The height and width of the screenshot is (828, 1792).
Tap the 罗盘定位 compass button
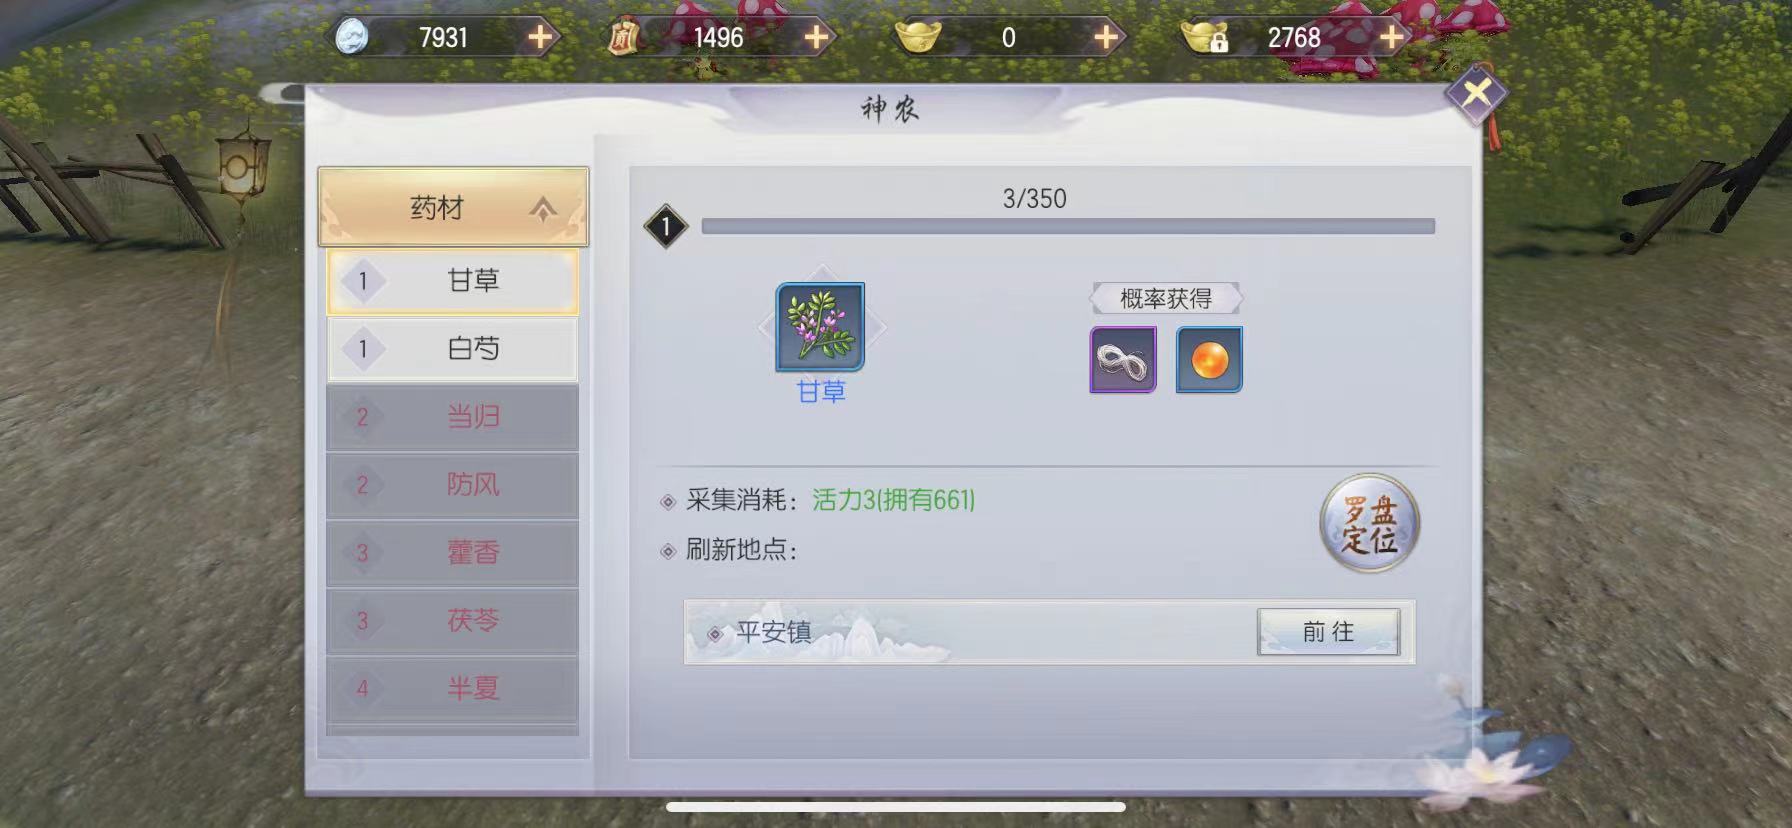1369,523
